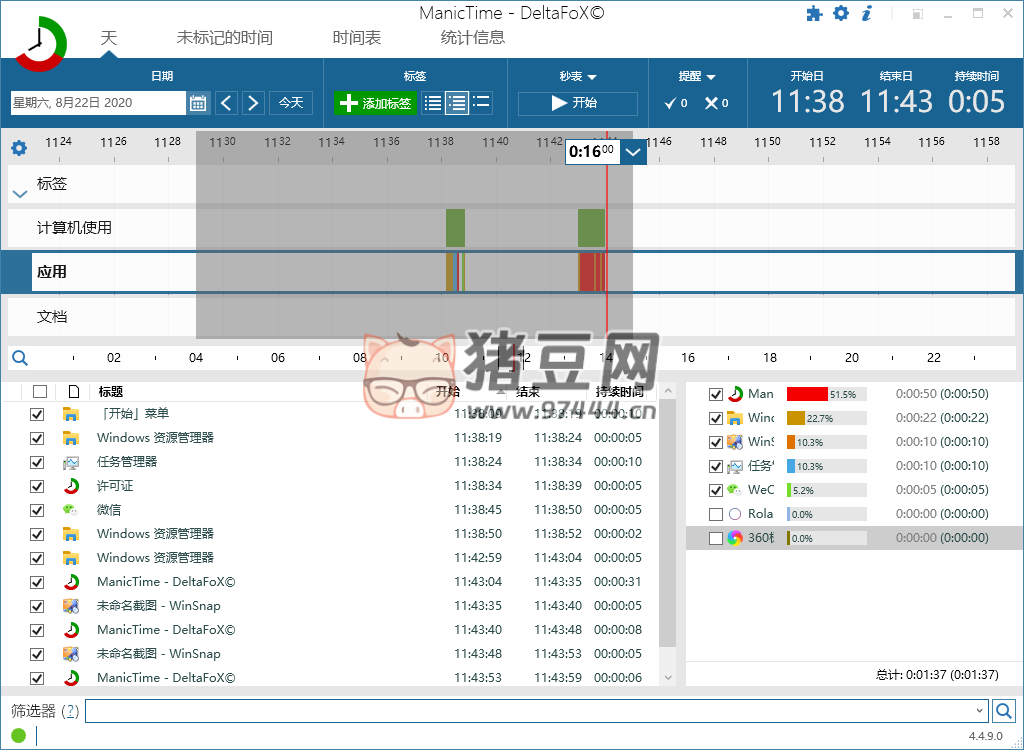Click into the 筛选器 filter input field
This screenshot has height=750, width=1024.
click(530, 711)
